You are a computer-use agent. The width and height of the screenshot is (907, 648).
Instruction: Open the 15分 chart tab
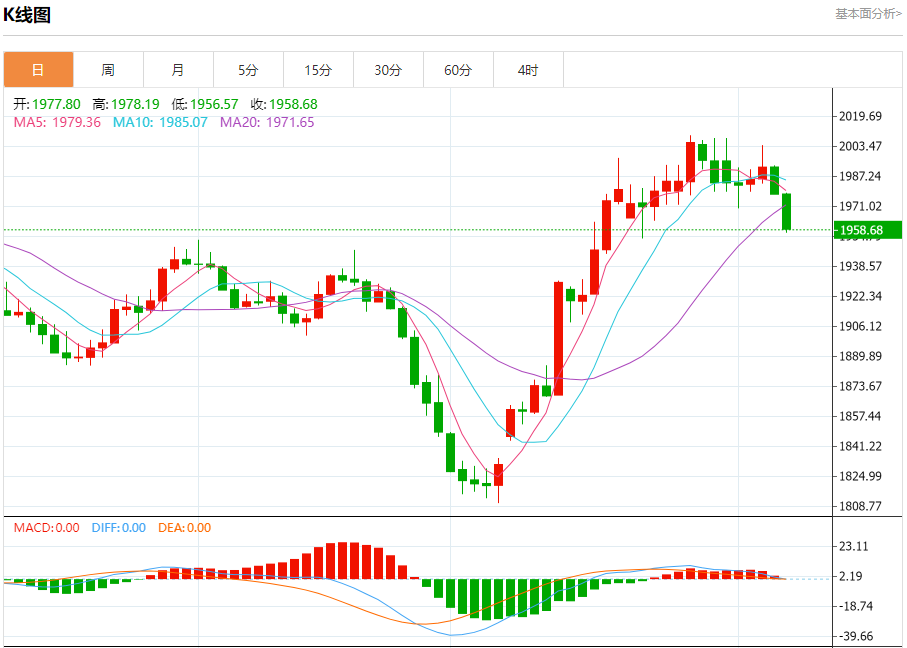coord(318,70)
